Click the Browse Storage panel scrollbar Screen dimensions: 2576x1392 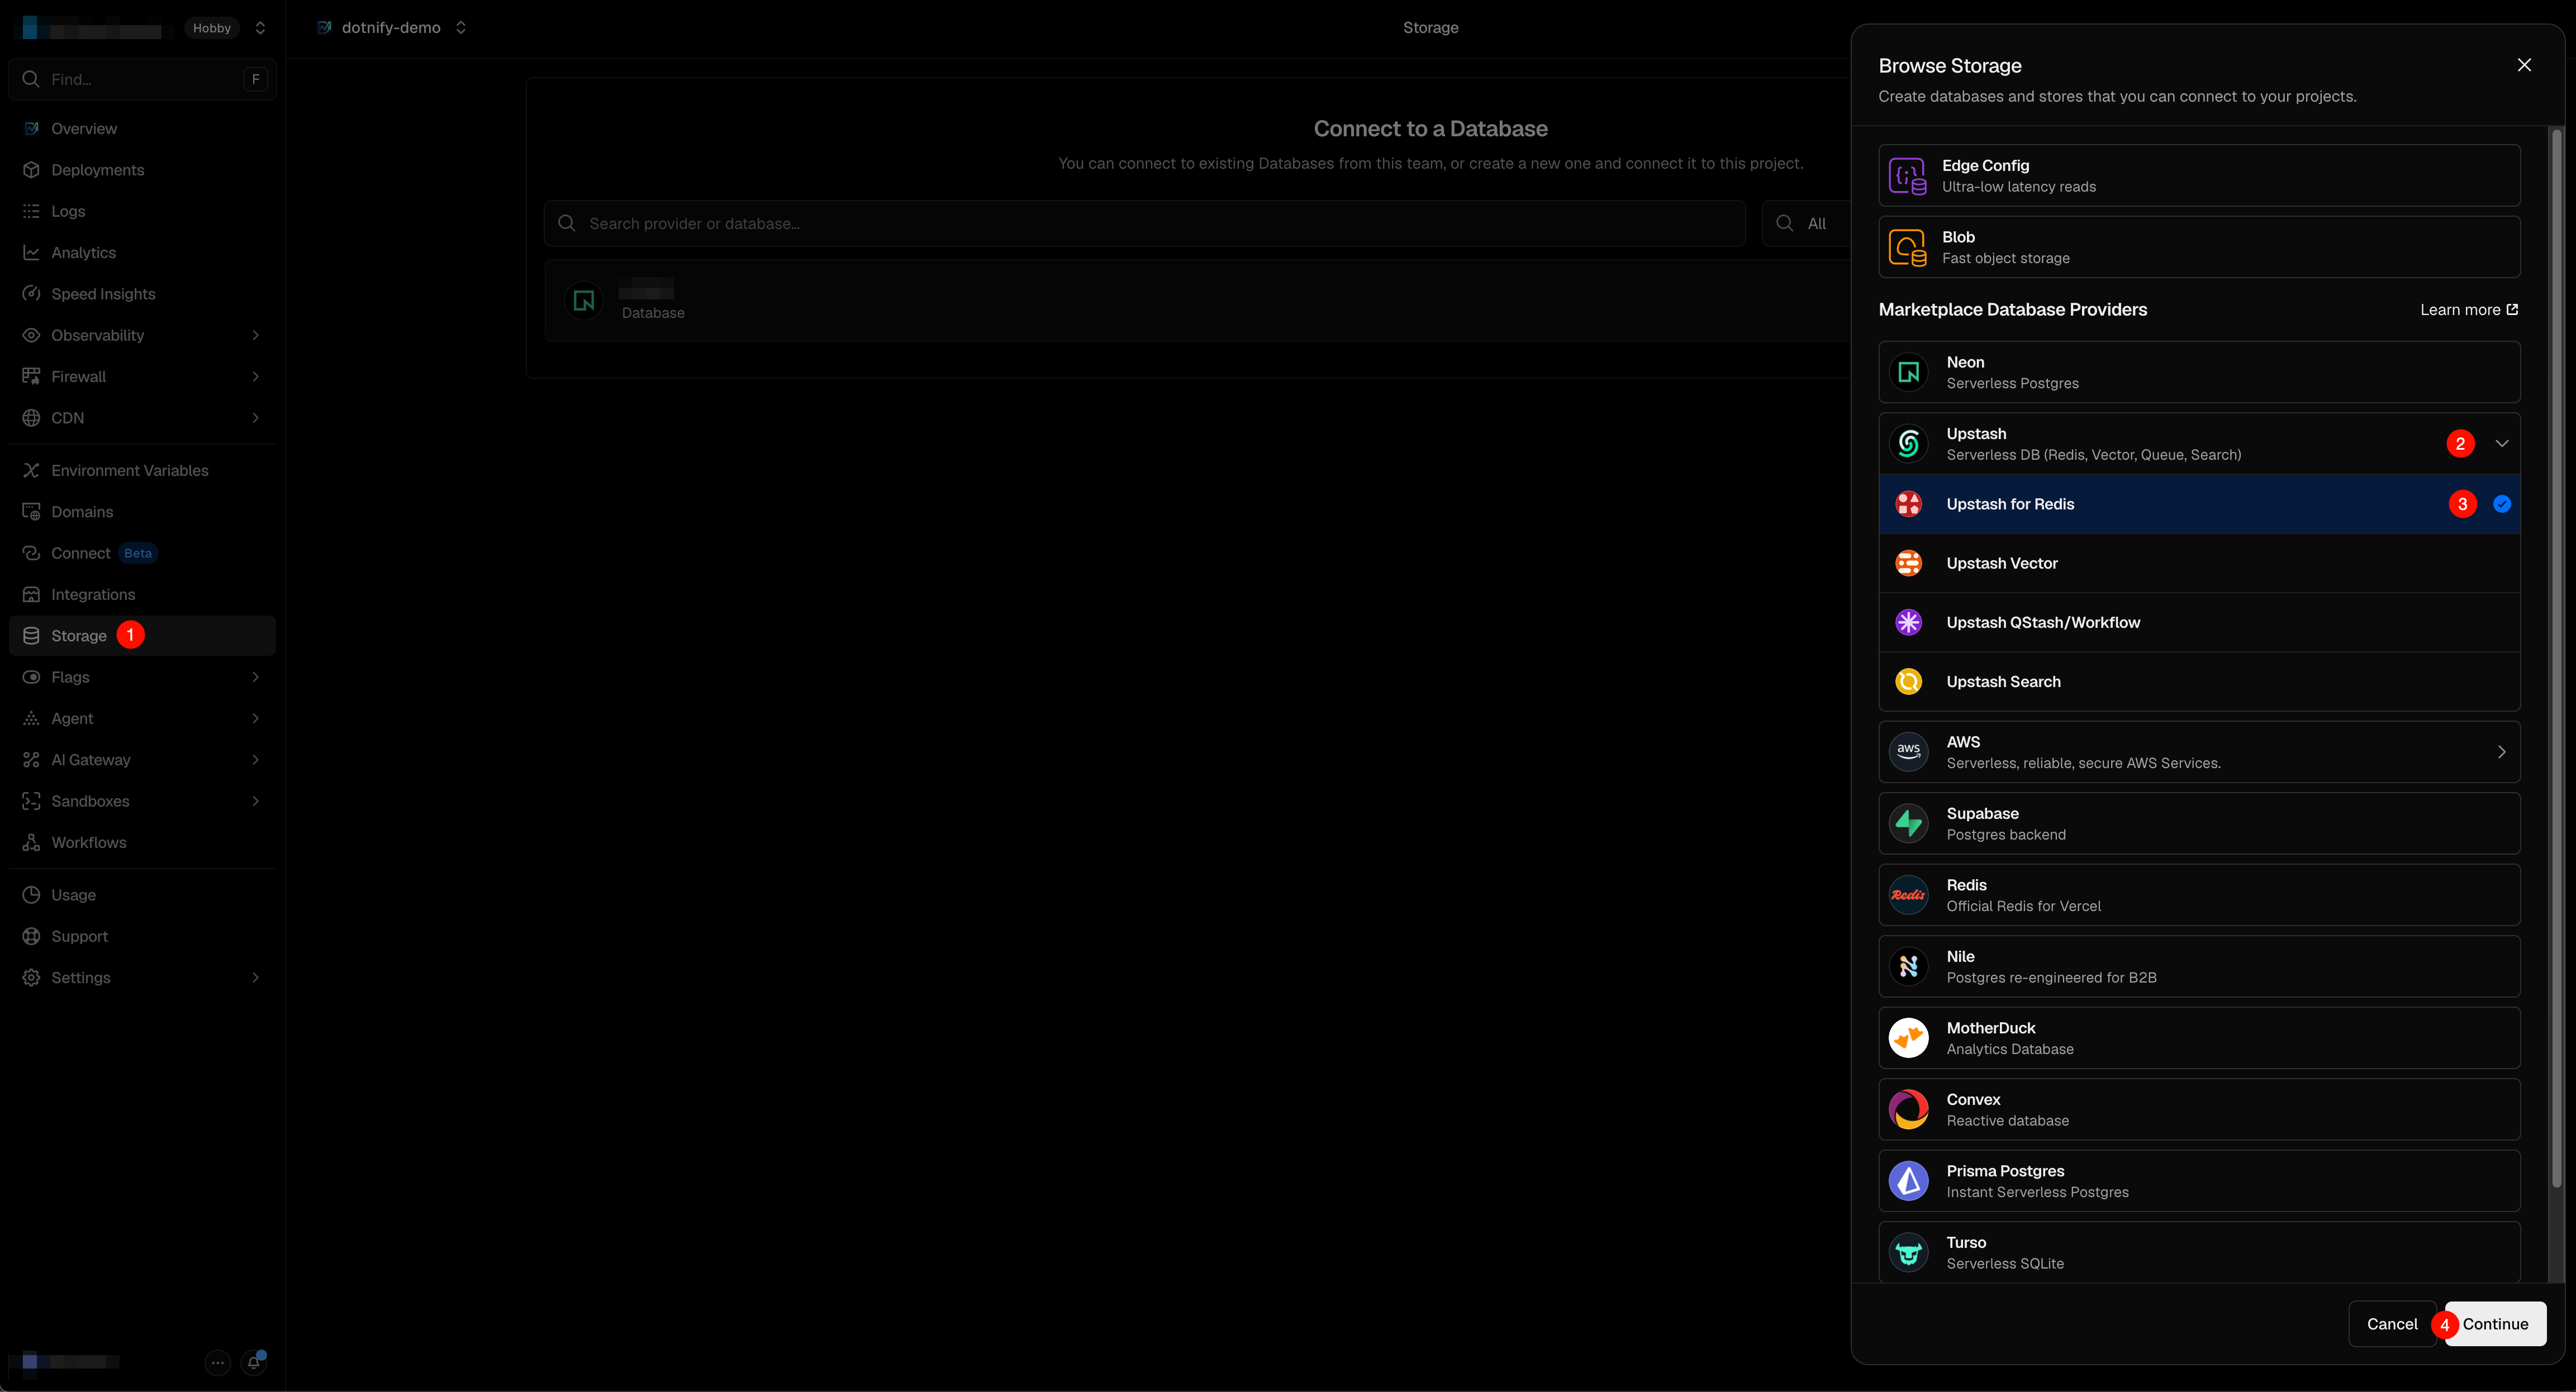coord(2557,658)
